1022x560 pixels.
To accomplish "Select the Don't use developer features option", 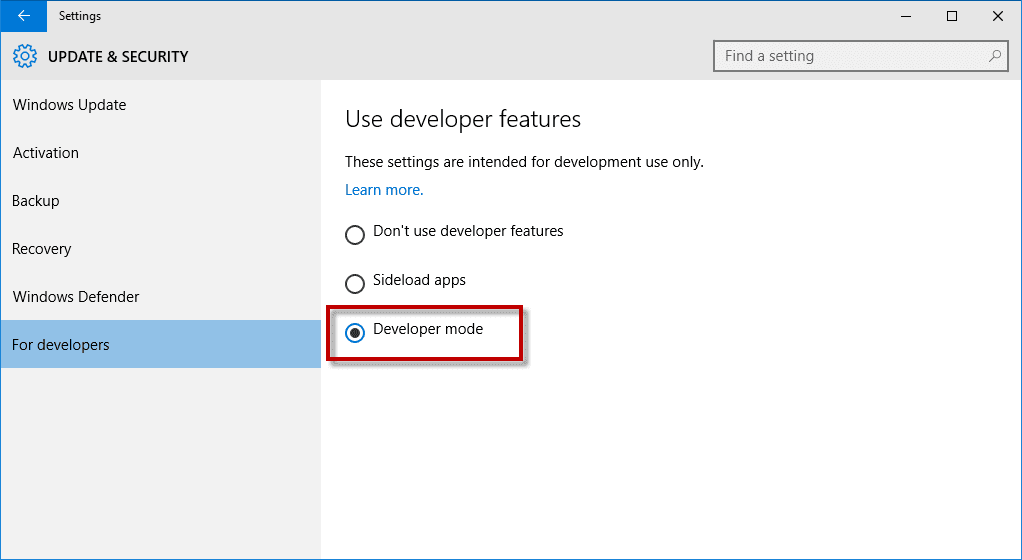I will tap(355, 235).
